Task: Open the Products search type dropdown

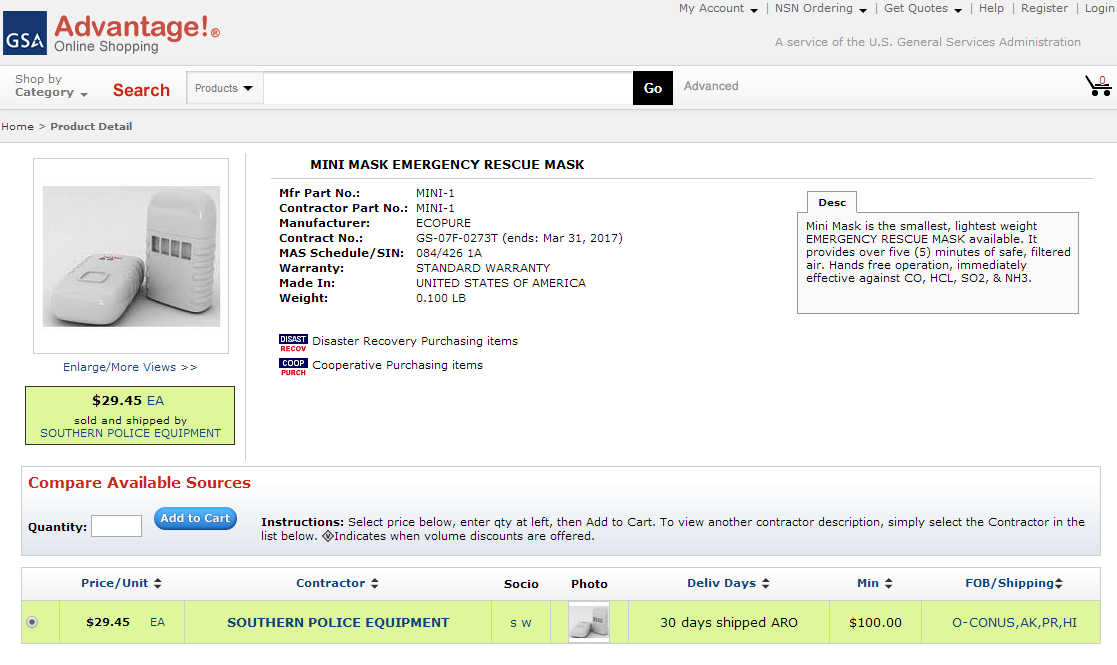Action: coord(224,88)
